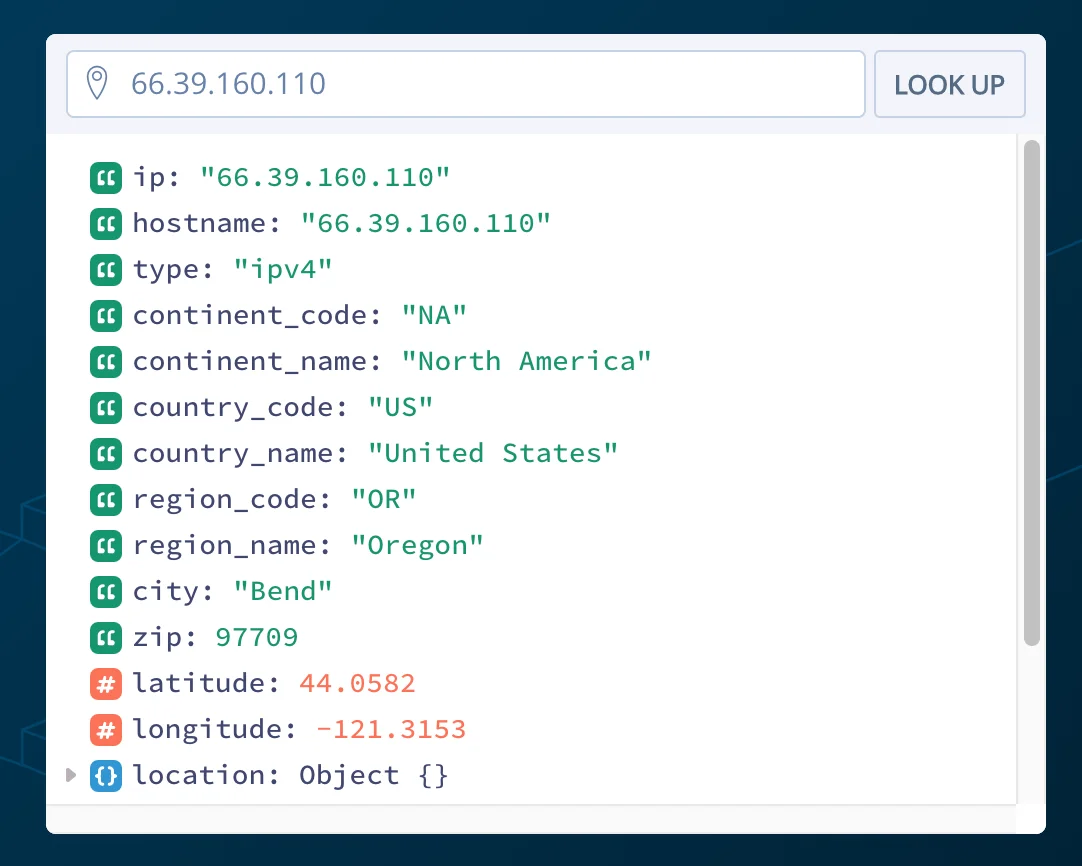This screenshot has height=866, width=1082.
Task: Click the object braces icon beside location
Action: pyautogui.click(x=106, y=776)
